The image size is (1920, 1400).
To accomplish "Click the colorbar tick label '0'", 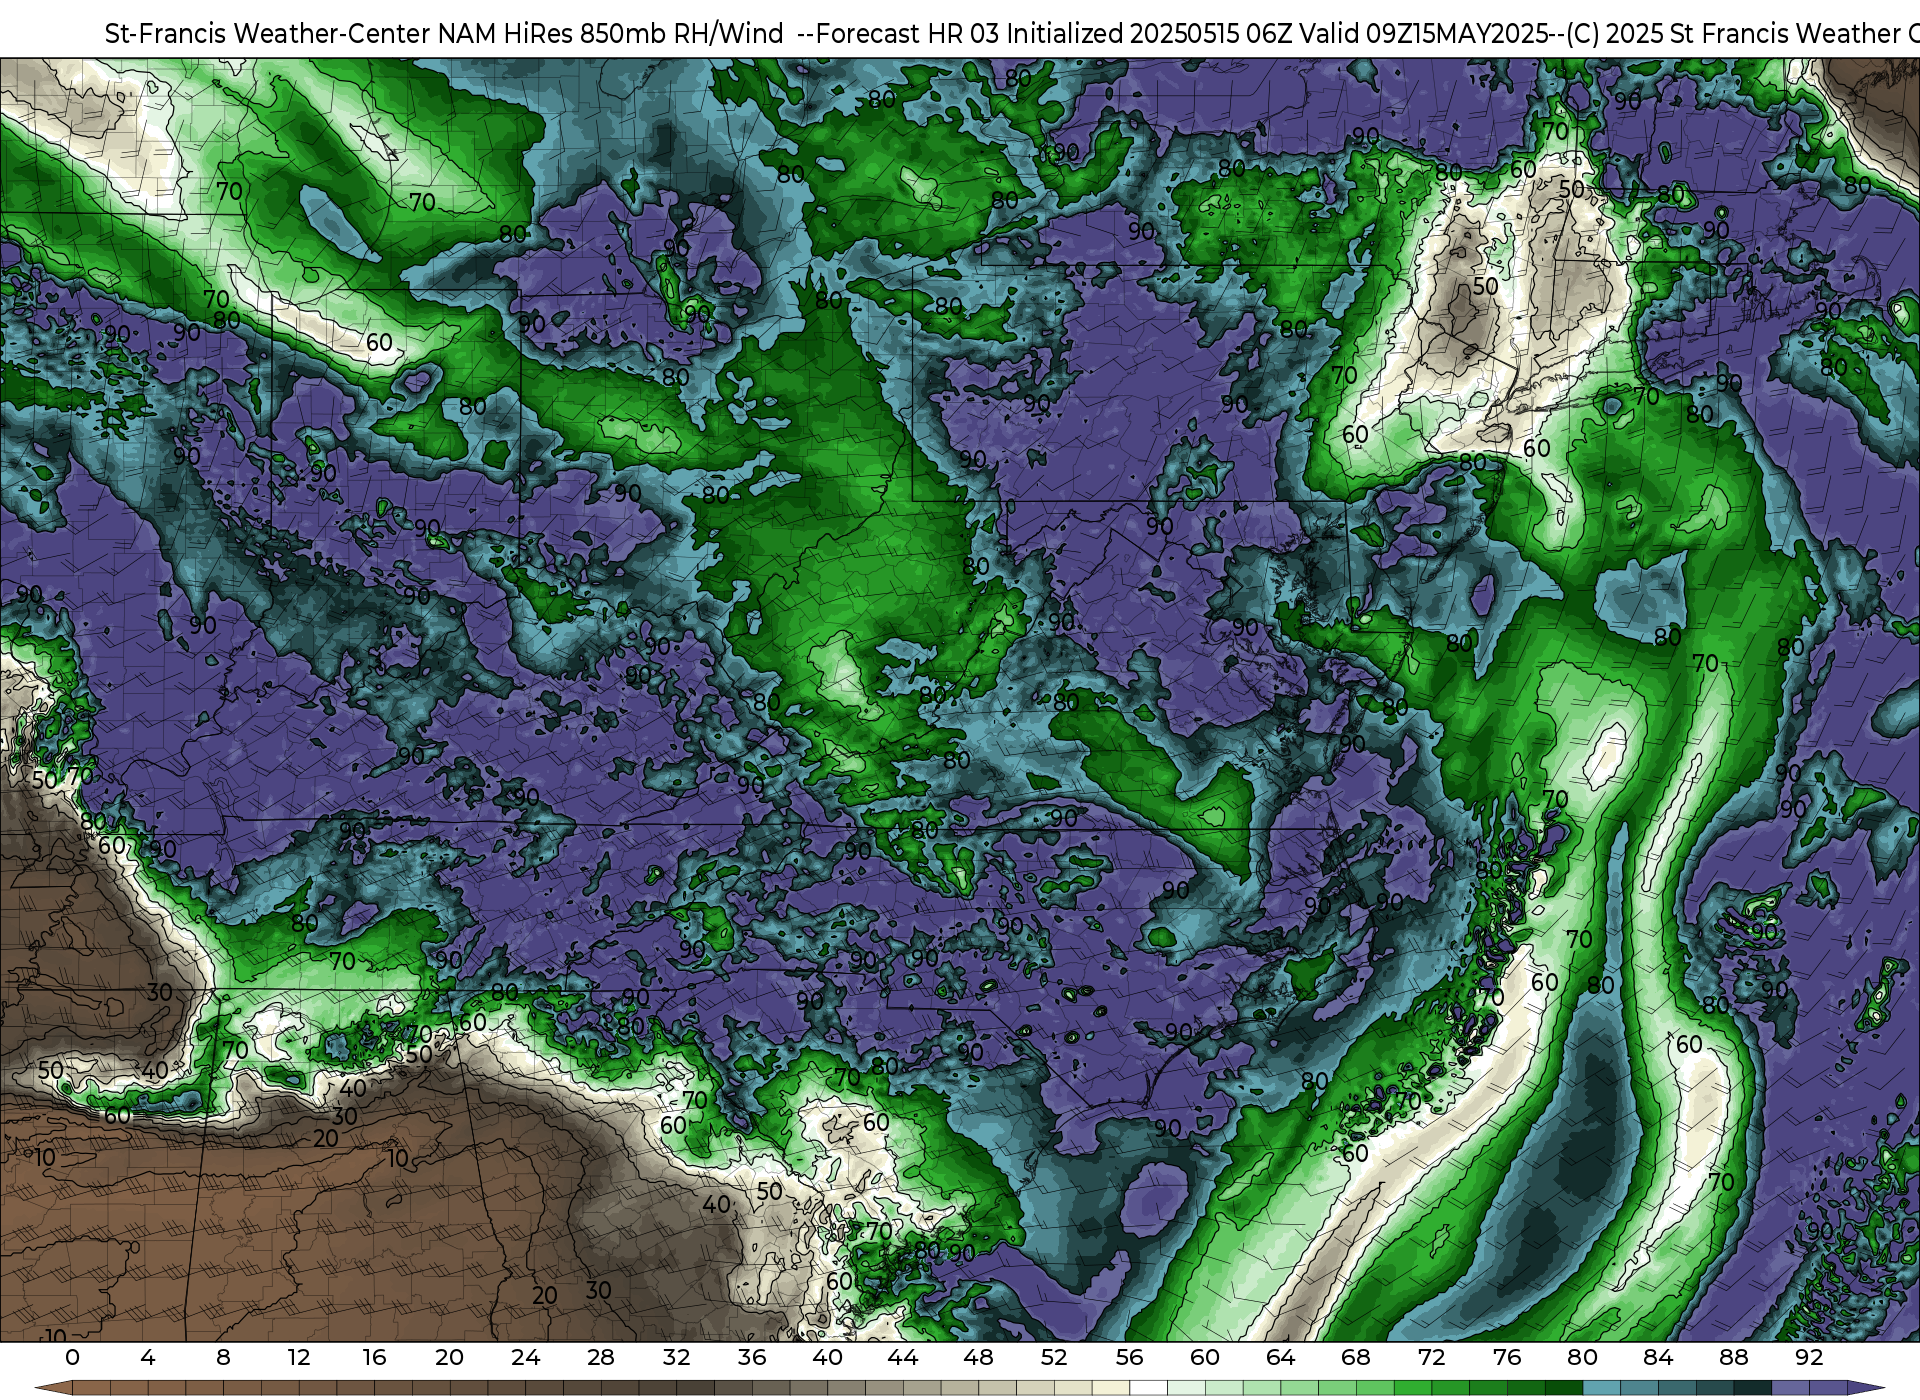I will (72, 1358).
